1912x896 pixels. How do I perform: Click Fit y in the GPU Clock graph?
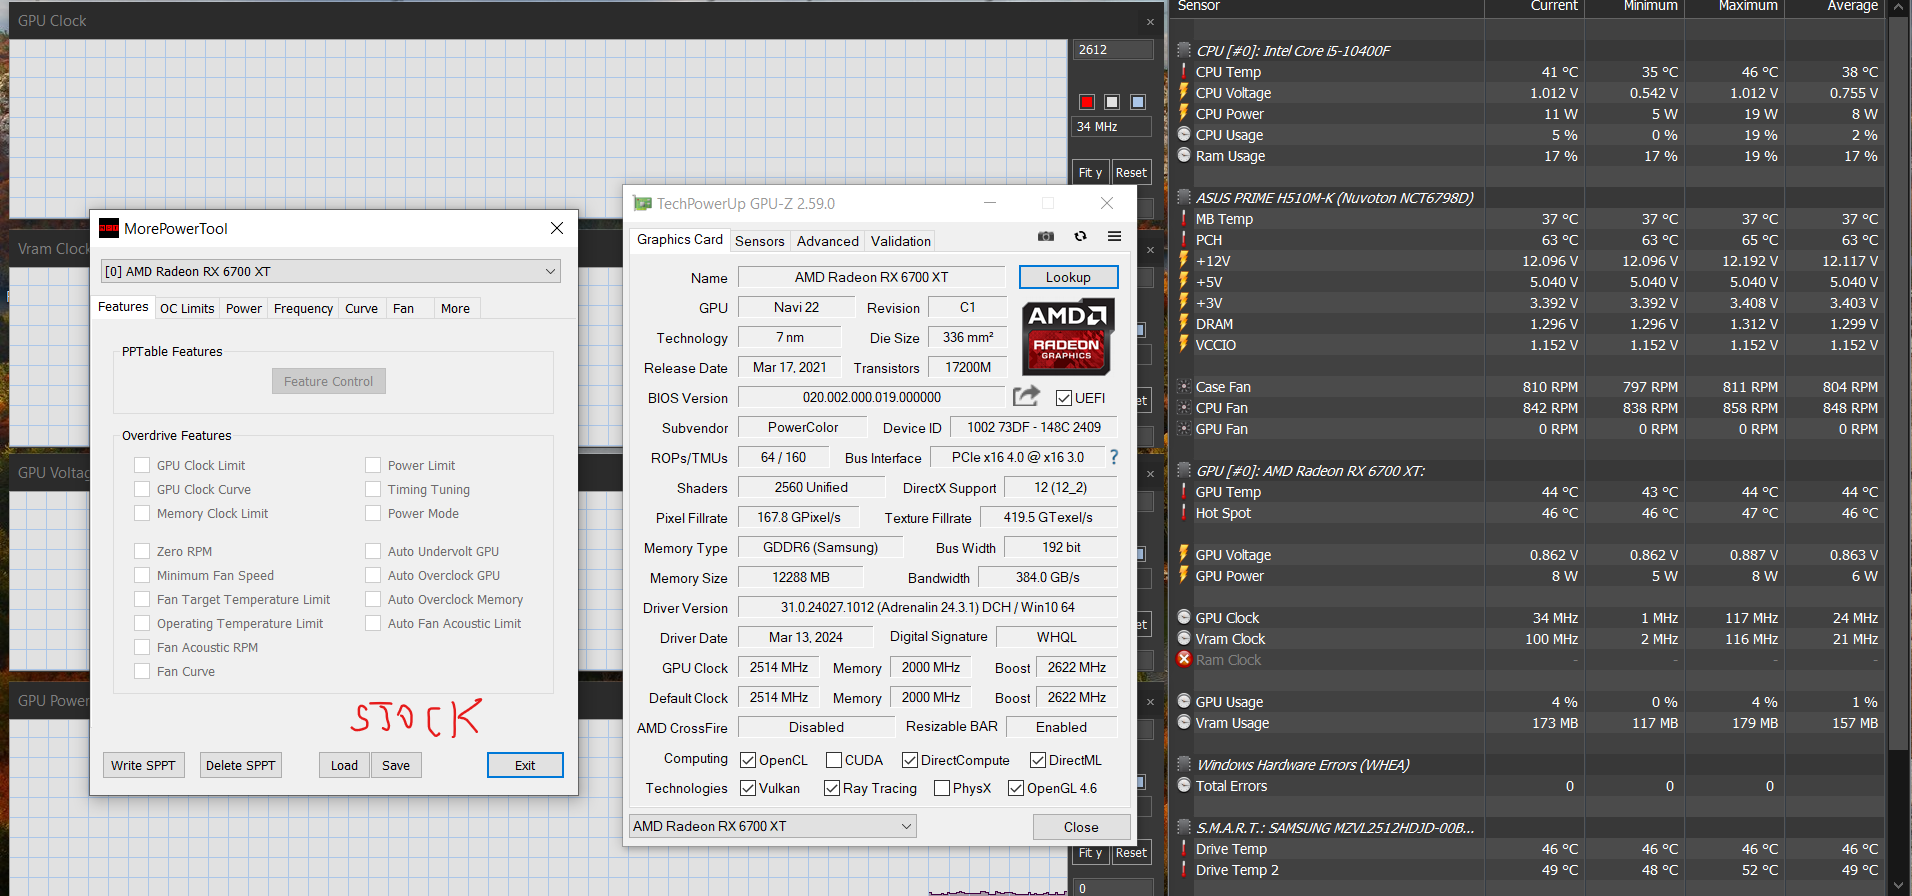[x=1090, y=172]
